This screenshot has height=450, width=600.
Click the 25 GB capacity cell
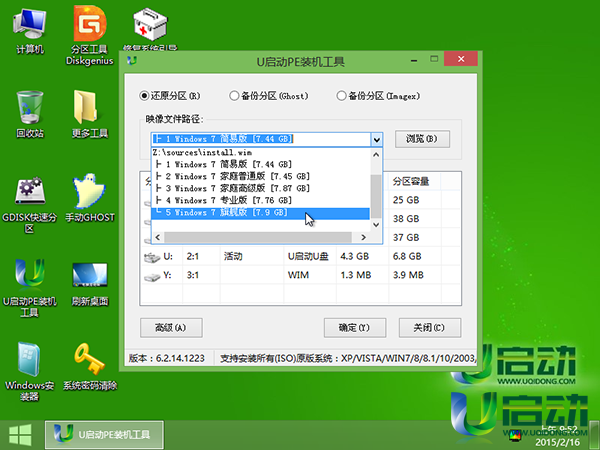click(x=406, y=200)
